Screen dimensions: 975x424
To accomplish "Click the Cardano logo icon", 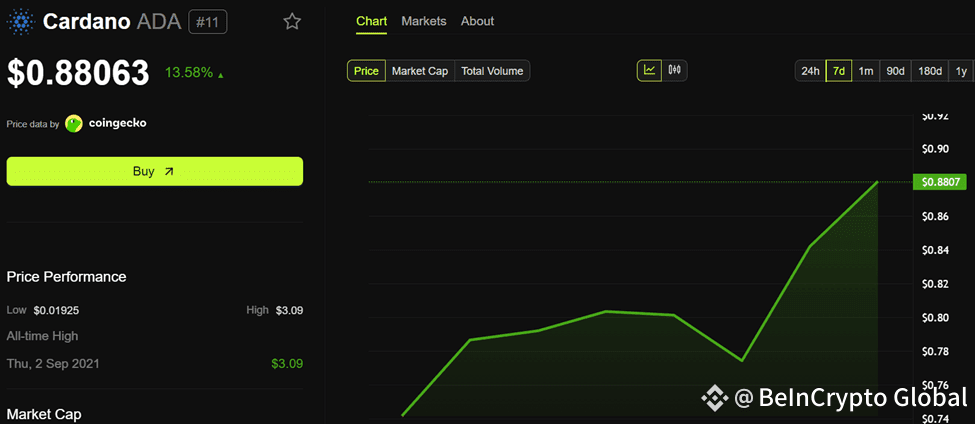I will [22, 22].
